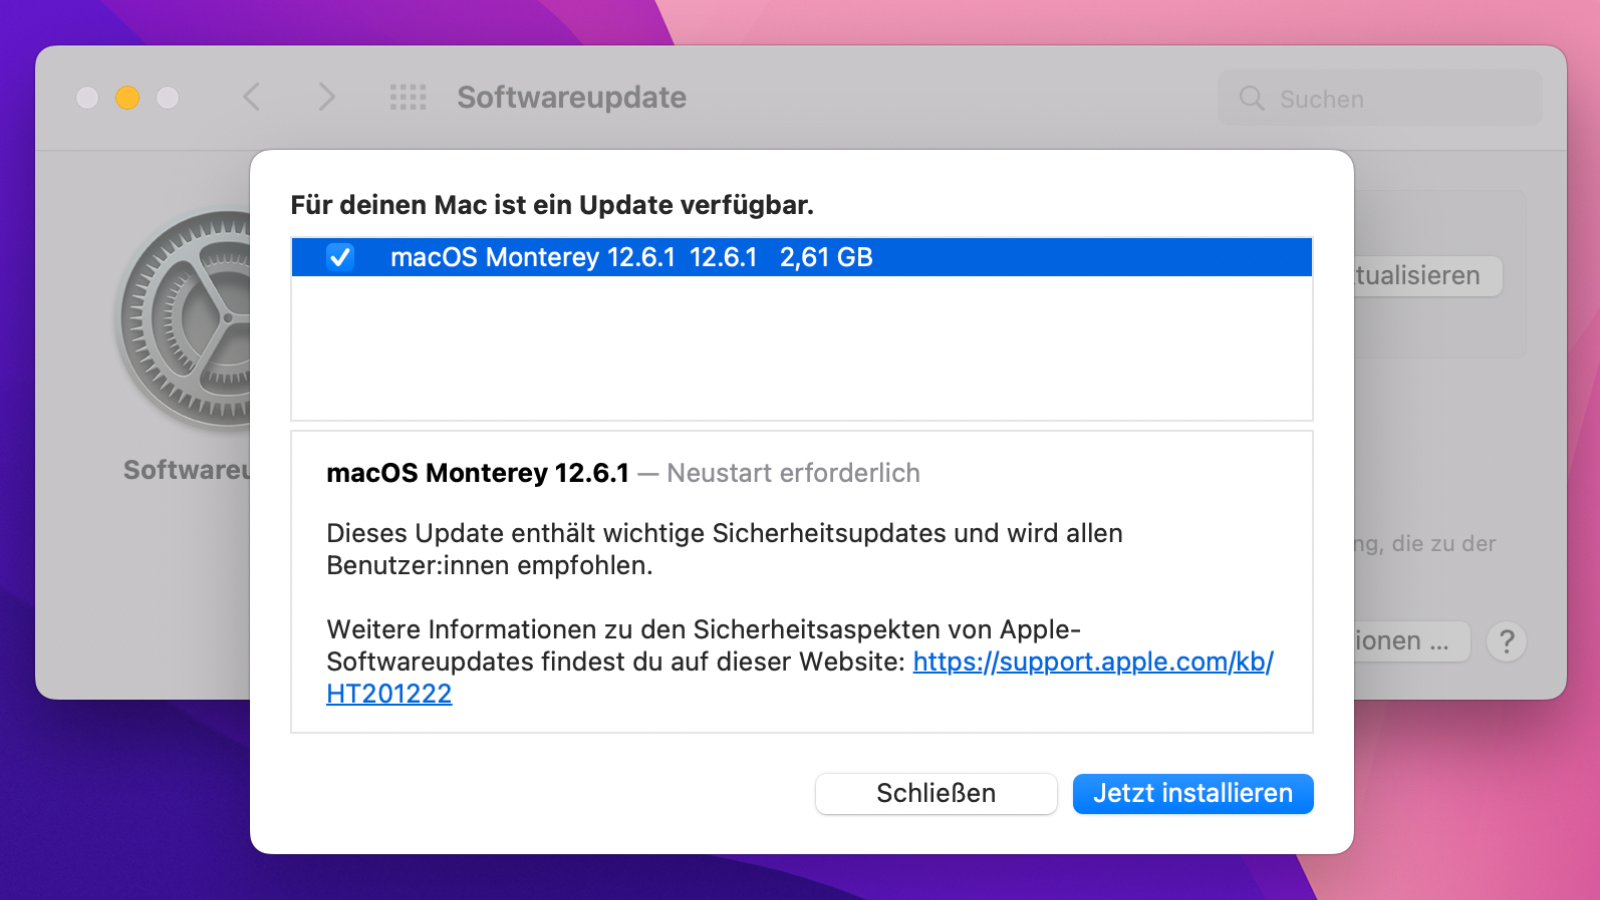1600x900 pixels.
Task: Close the Softwareupdate window
Action: pyautogui.click(x=87, y=97)
